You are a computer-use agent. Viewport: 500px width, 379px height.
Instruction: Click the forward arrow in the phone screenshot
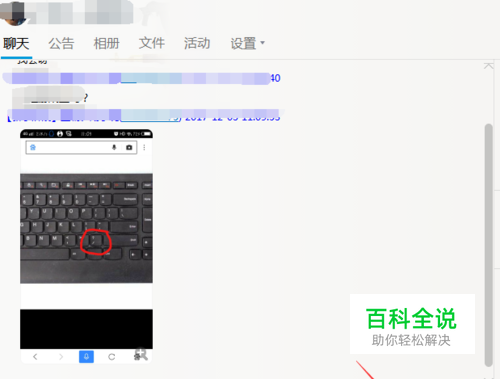pyautogui.click(x=61, y=357)
